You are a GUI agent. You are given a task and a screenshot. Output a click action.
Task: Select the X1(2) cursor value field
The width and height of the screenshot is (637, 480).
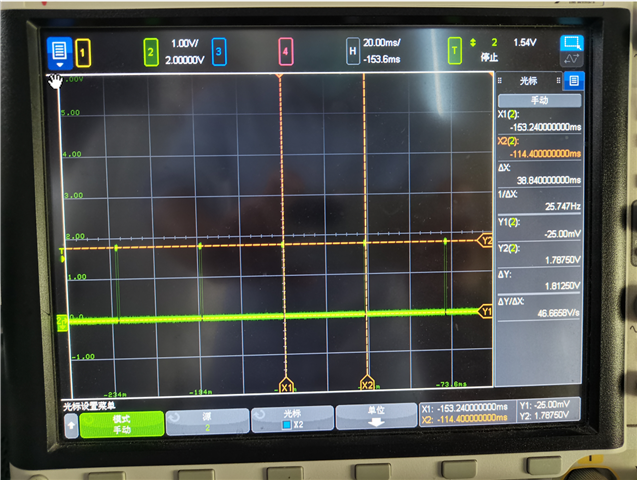[540, 121]
